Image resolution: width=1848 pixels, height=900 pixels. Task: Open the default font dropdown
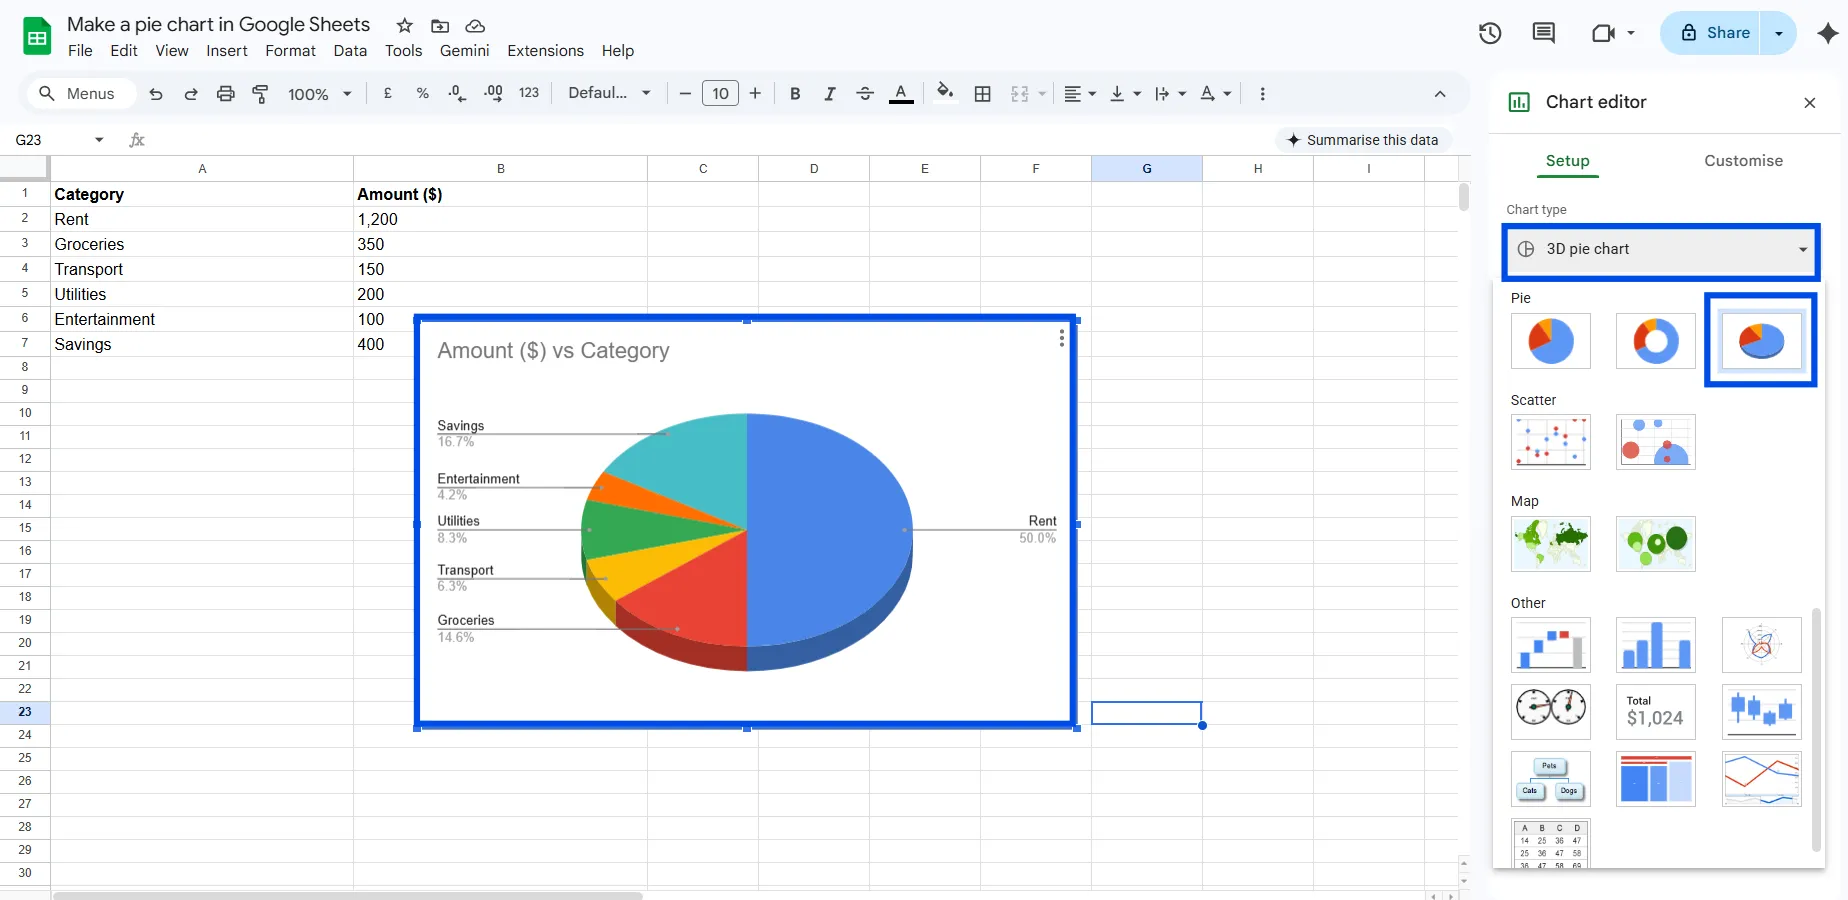pyautogui.click(x=609, y=93)
